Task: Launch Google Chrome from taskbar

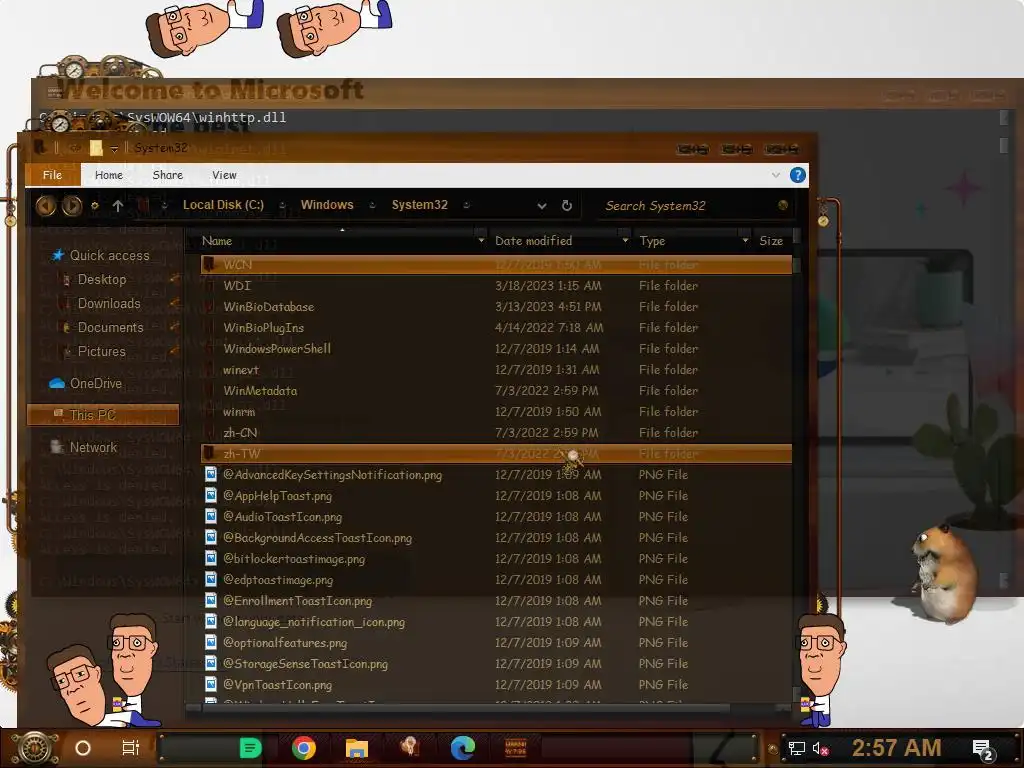Action: pos(304,748)
